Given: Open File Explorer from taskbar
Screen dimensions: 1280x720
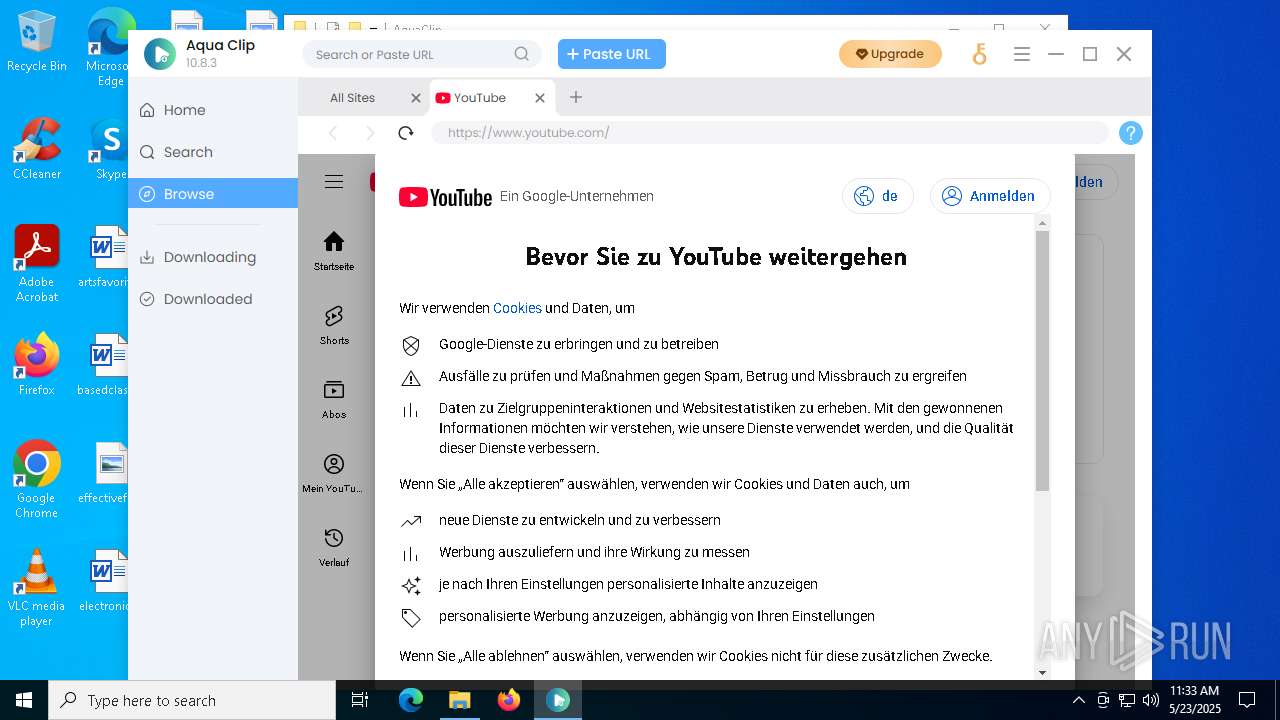Looking at the screenshot, I should (x=459, y=700).
